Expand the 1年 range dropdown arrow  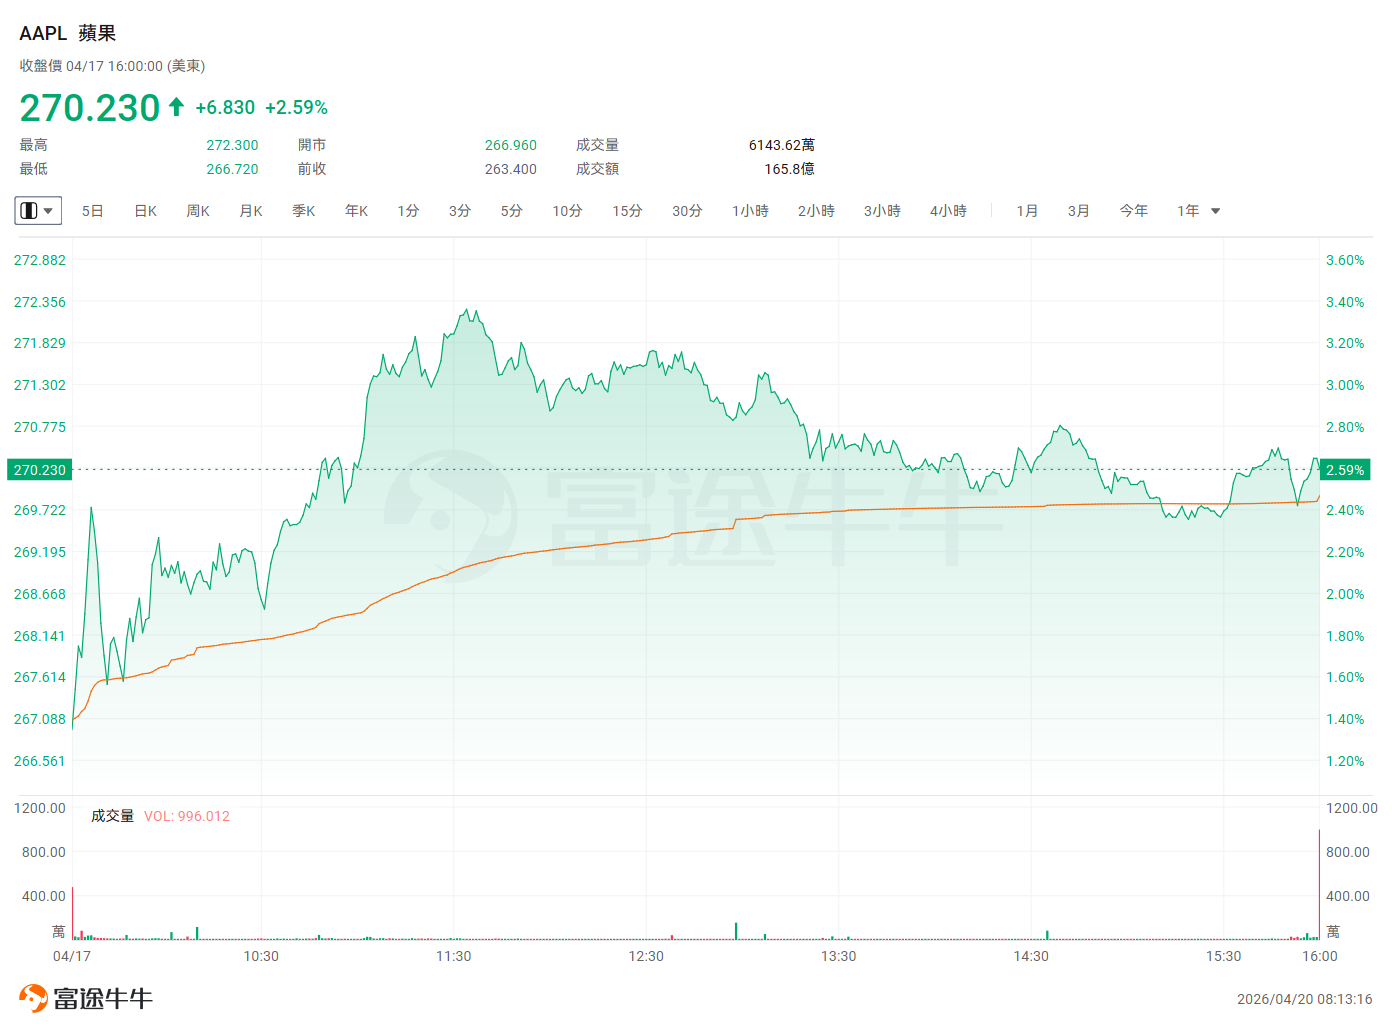tap(1216, 211)
